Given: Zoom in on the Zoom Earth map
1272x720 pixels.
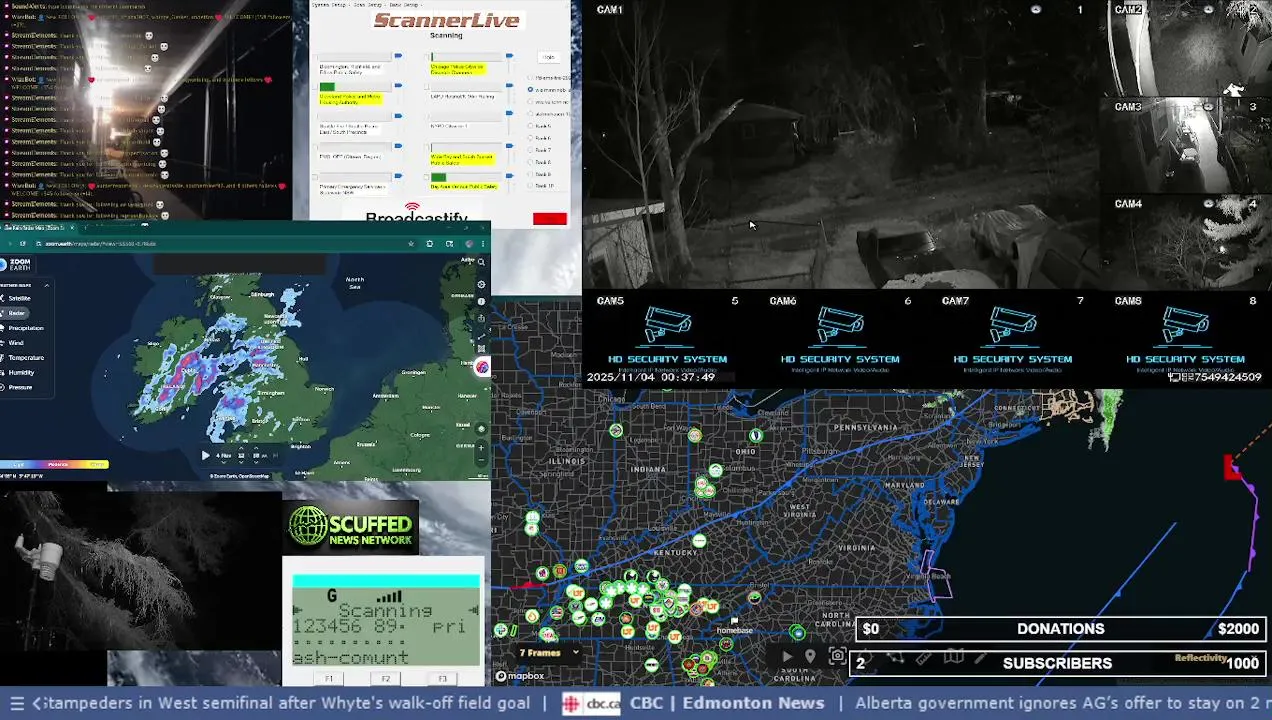Looking at the screenshot, I should [481, 447].
